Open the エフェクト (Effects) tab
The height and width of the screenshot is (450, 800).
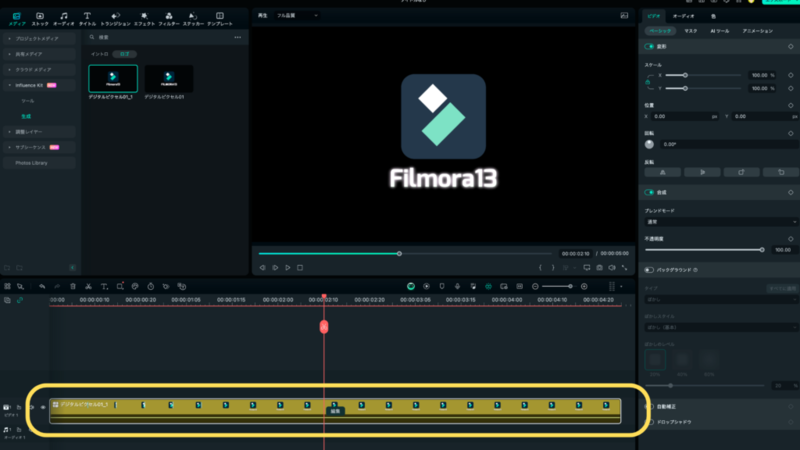click(x=144, y=19)
